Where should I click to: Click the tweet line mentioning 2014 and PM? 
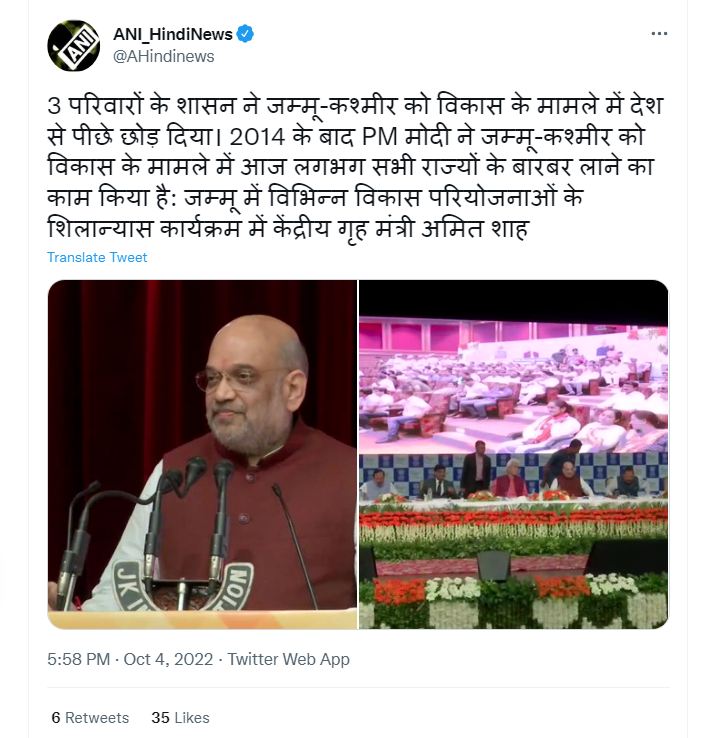click(346, 137)
